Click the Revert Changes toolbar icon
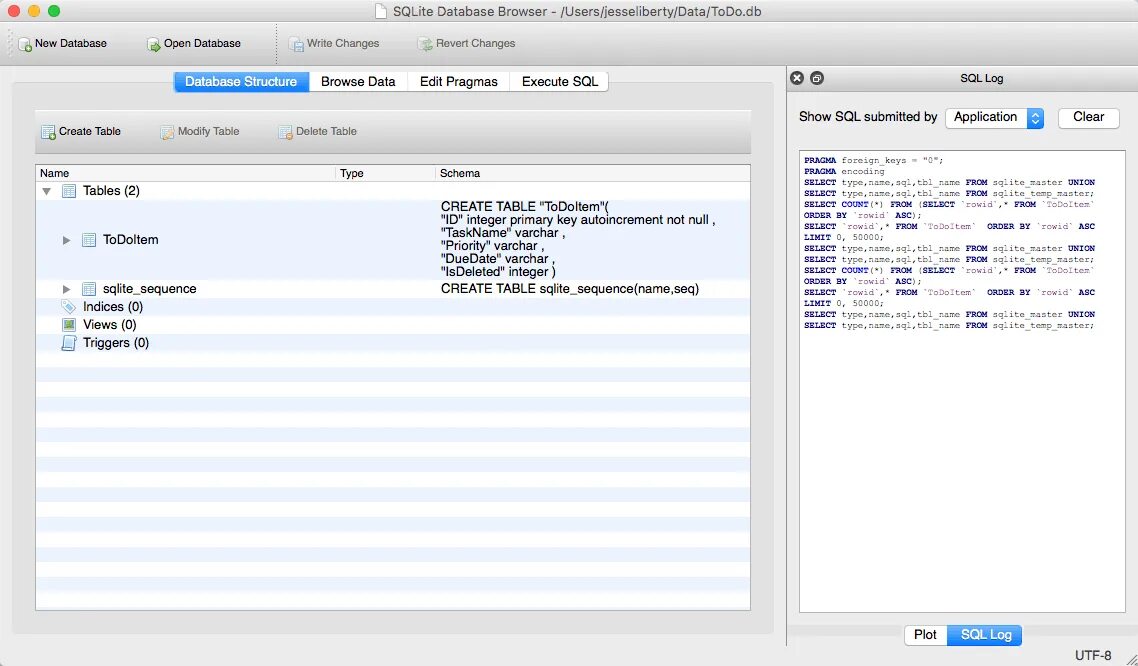Screen dimensions: 1138x666 tap(425, 44)
